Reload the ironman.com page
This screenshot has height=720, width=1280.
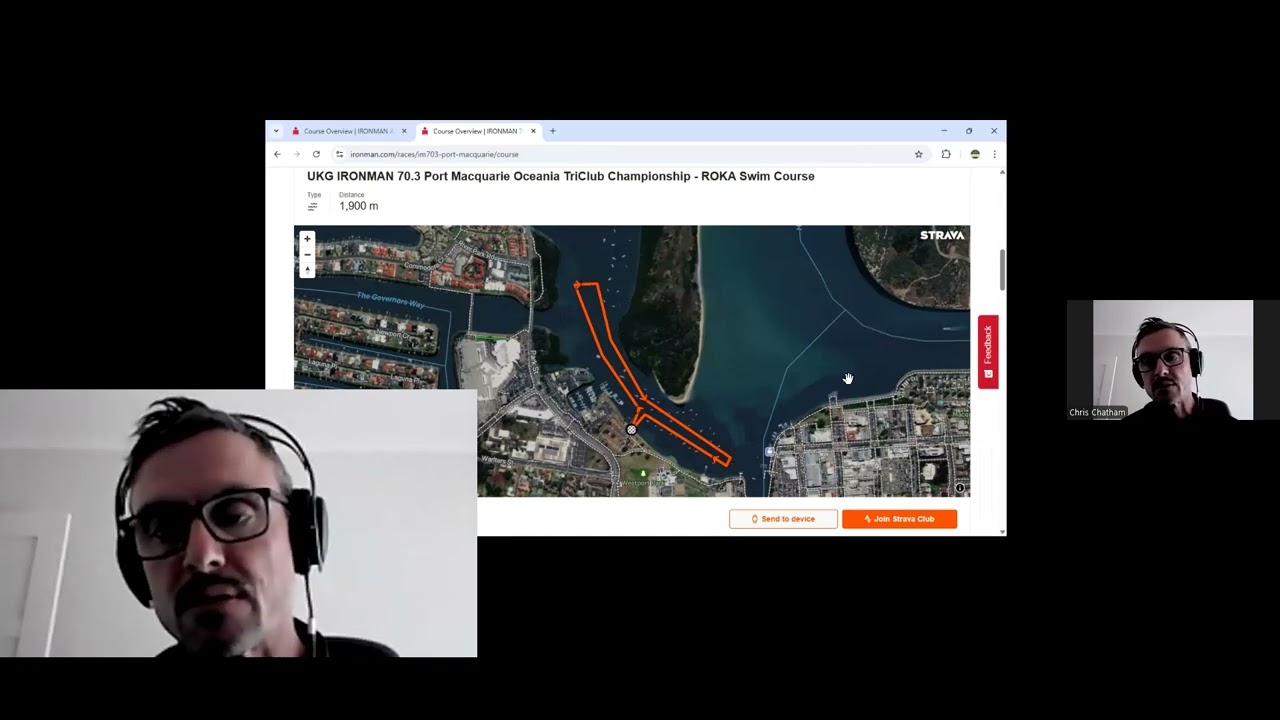[316, 154]
